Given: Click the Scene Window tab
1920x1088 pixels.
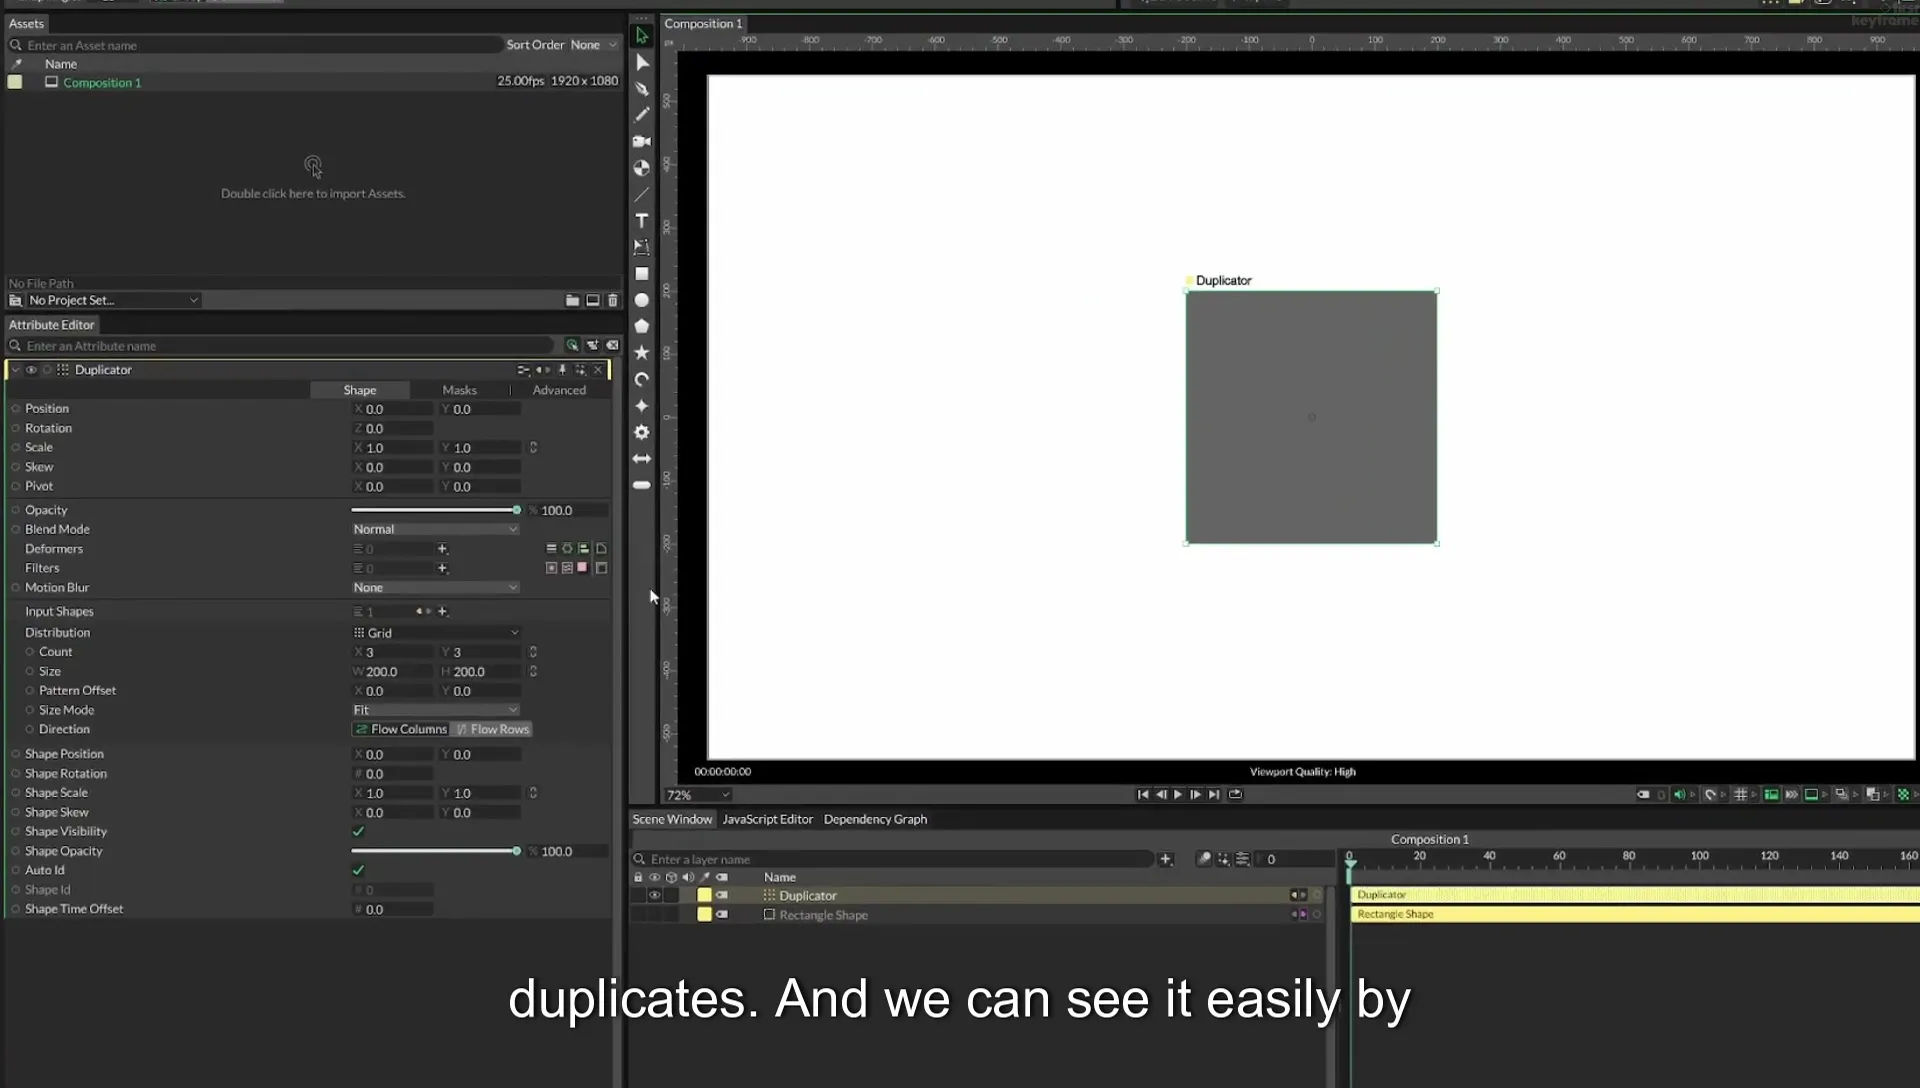Looking at the screenshot, I should (672, 819).
